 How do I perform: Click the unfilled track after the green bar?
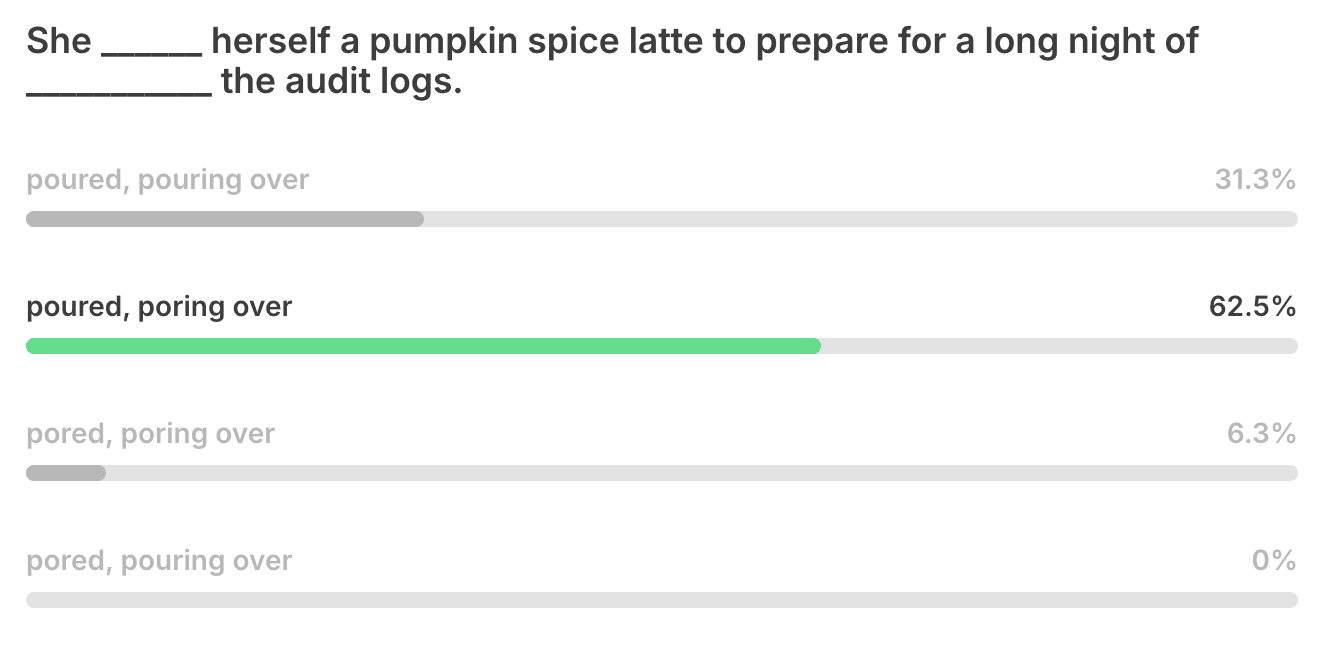(x=1058, y=346)
